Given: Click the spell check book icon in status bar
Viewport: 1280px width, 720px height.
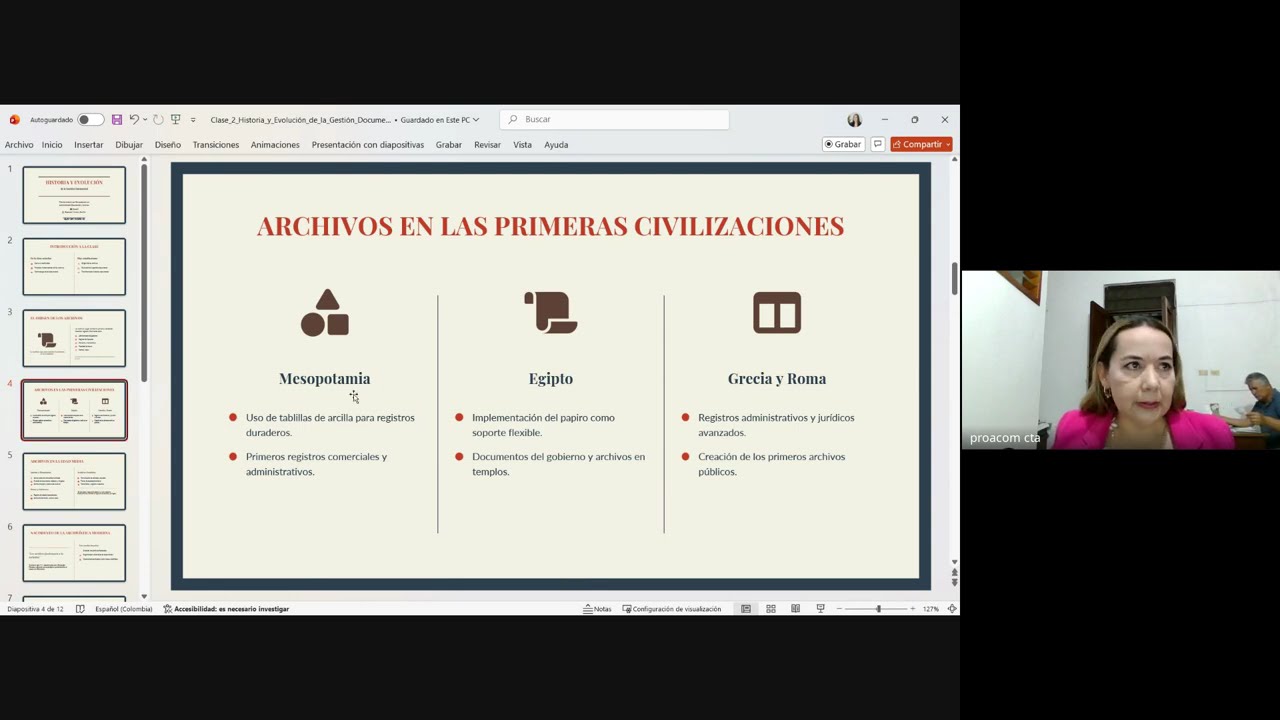Looking at the screenshot, I should coord(80,609).
